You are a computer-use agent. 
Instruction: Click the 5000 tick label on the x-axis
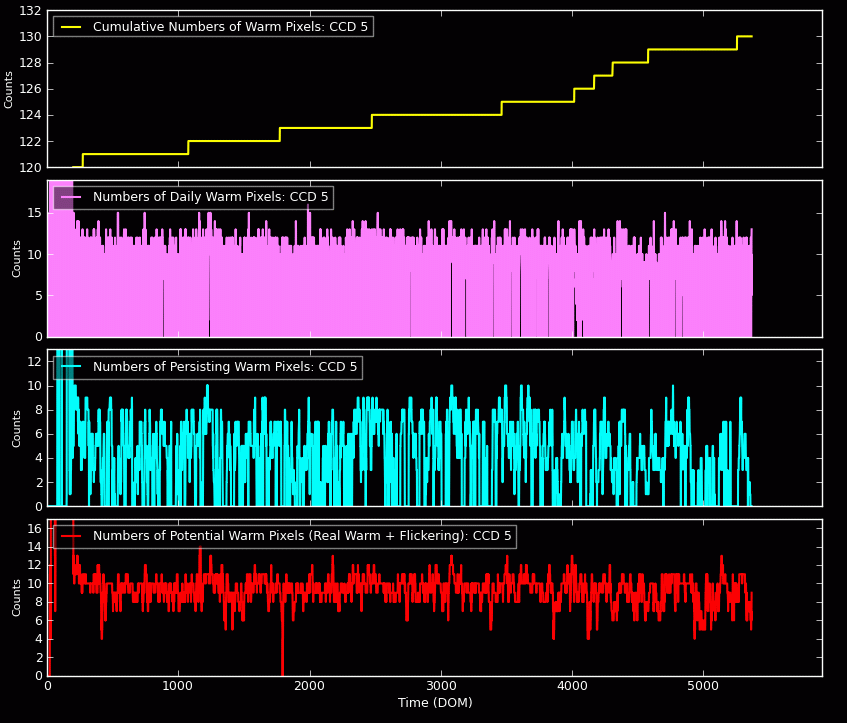pos(703,687)
